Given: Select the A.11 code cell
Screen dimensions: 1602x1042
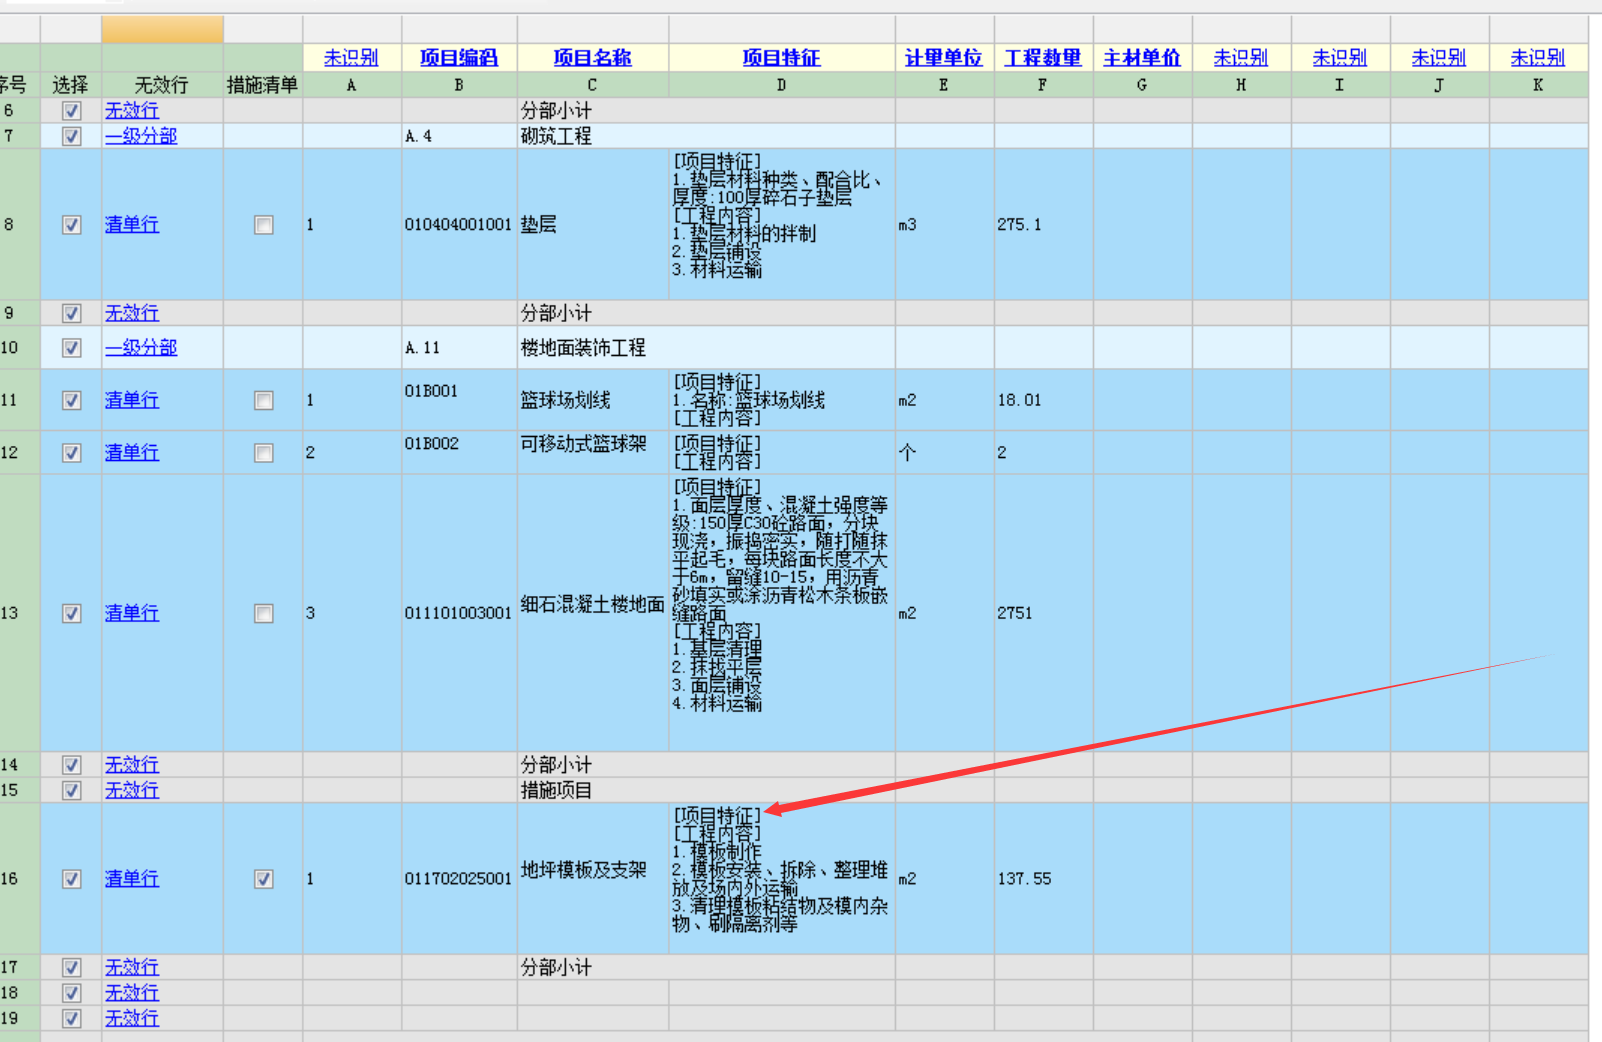Looking at the screenshot, I should (459, 348).
